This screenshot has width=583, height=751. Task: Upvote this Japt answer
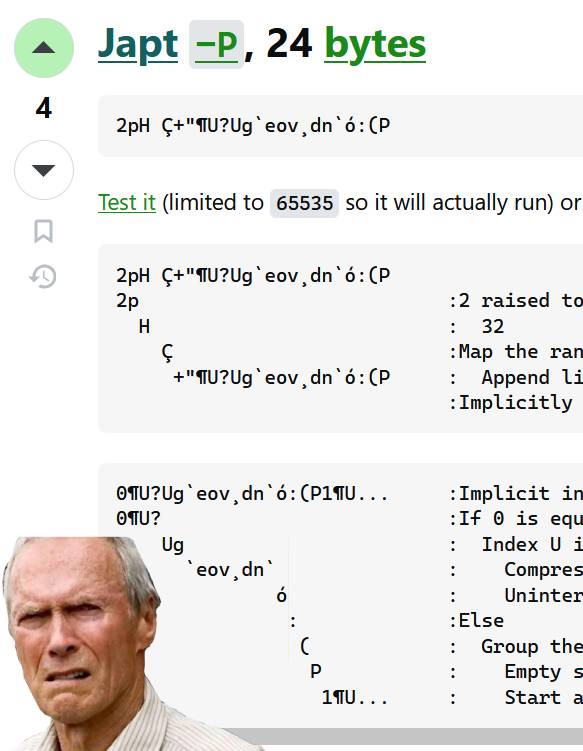click(44, 47)
